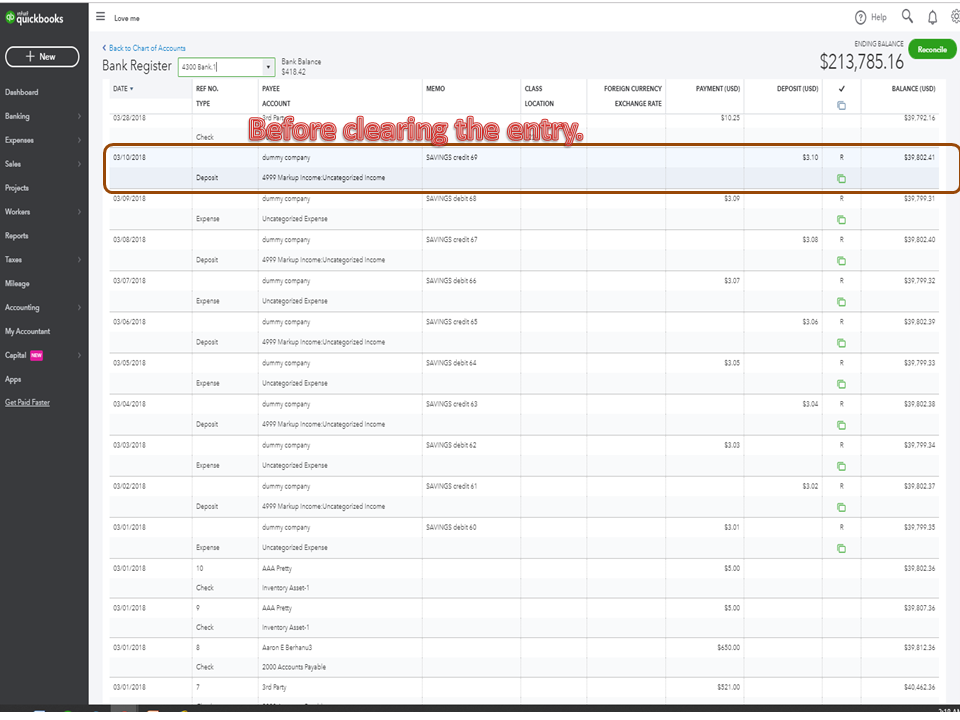This screenshot has width=960, height=720.
Task: Click the DEPOSIT (USD) column header
Action: coord(797,89)
